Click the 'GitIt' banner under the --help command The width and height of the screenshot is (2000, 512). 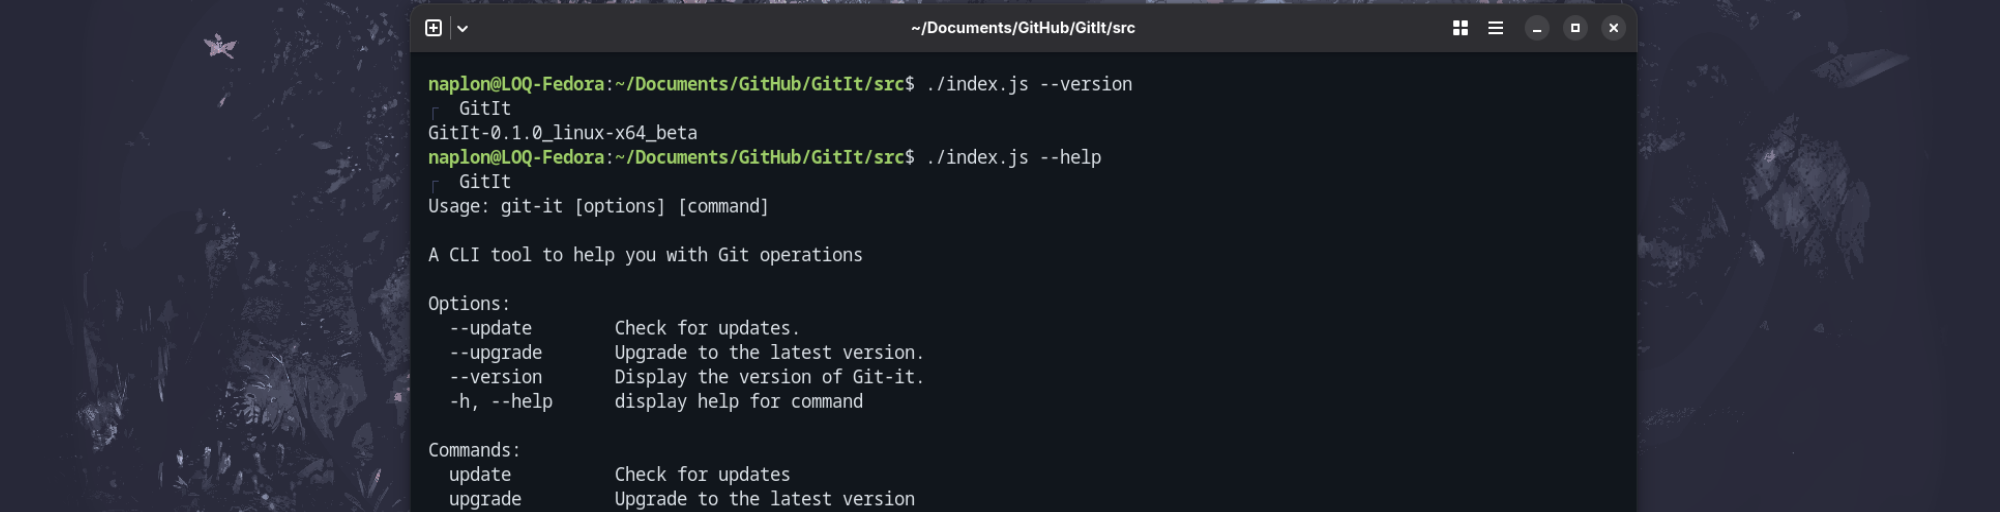click(x=484, y=182)
